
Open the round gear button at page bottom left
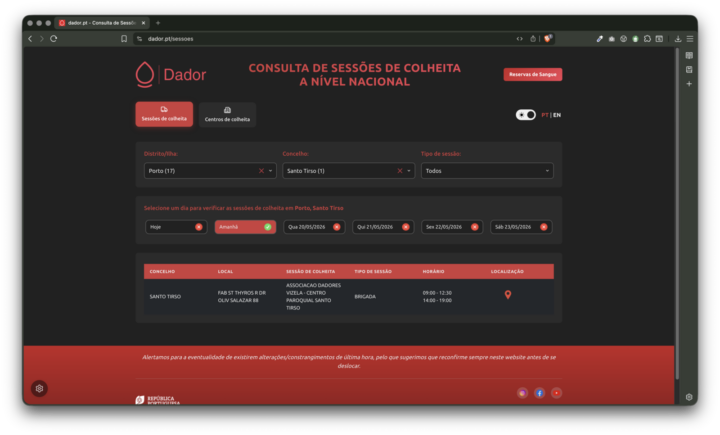[x=39, y=389]
